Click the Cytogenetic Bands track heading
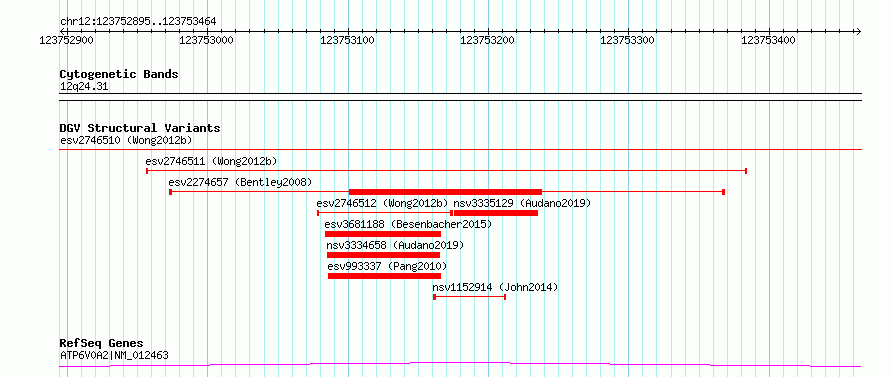 coord(119,74)
